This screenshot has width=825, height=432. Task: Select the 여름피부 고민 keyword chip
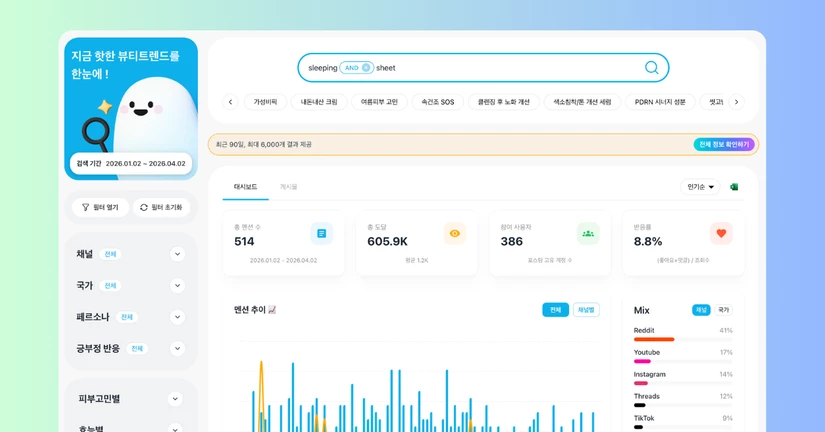[x=379, y=102]
